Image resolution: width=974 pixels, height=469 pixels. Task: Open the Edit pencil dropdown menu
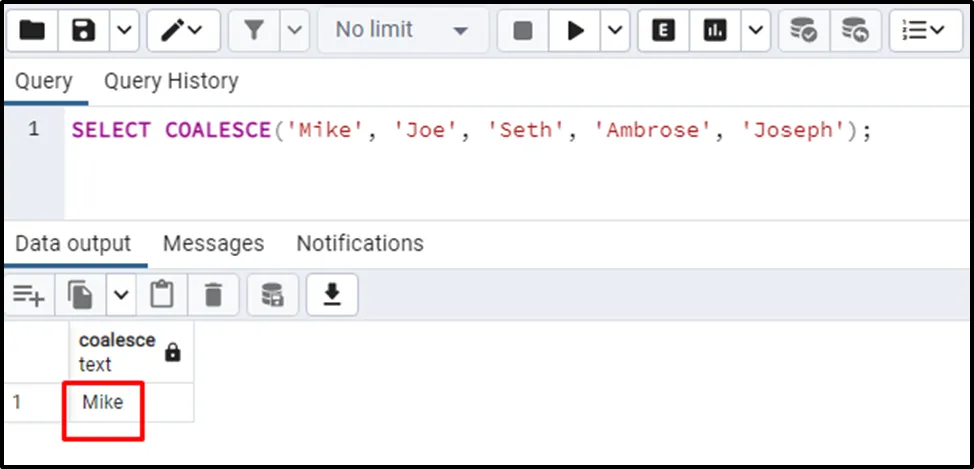pos(183,31)
